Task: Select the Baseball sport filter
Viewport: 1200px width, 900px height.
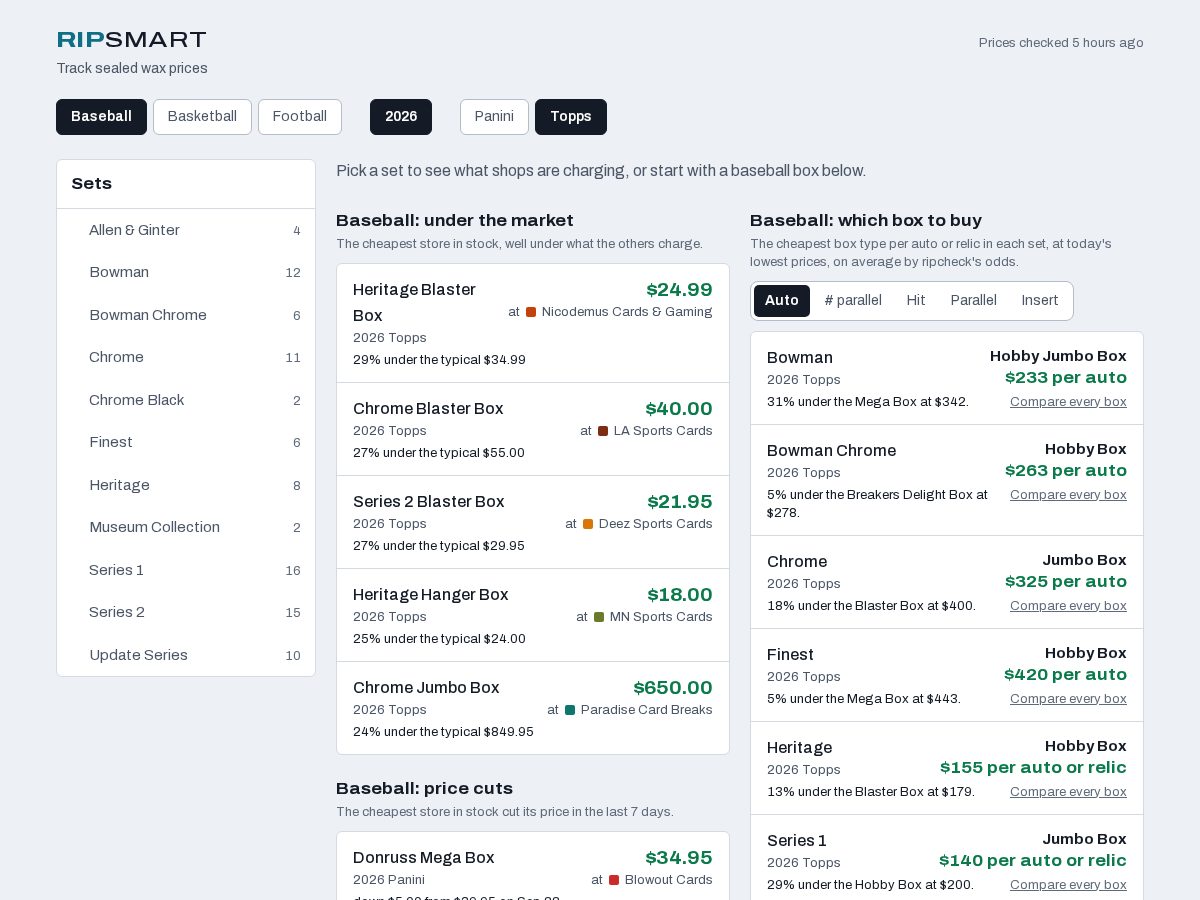Action: tap(101, 117)
